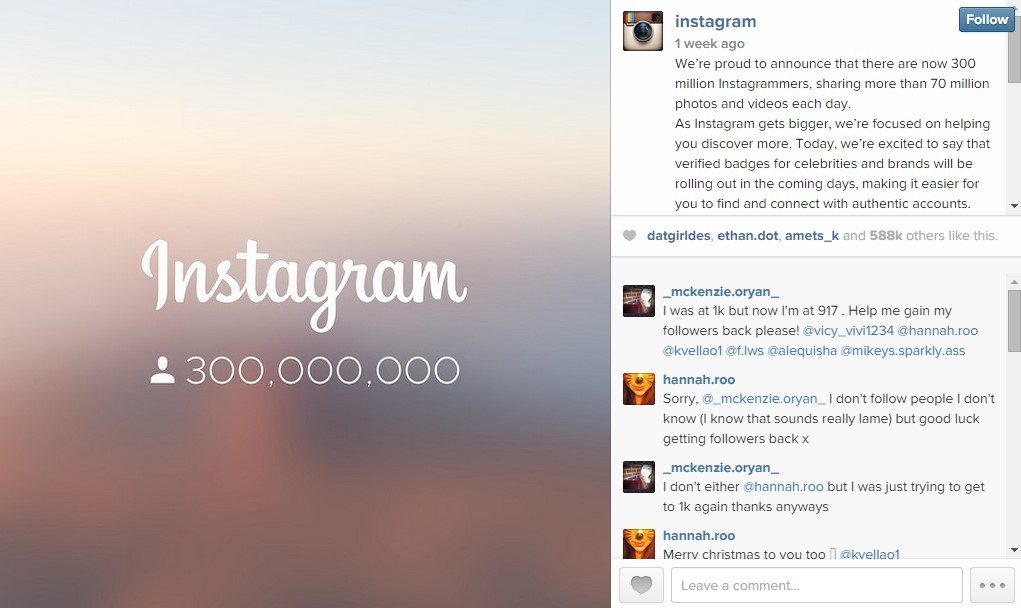Open datgirldes's profile link

click(x=677, y=235)
